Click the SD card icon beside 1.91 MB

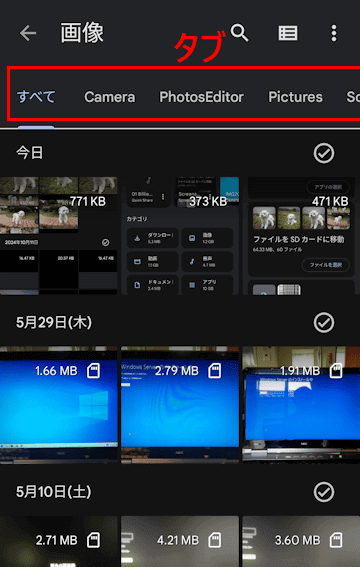[x=336, y=371]
